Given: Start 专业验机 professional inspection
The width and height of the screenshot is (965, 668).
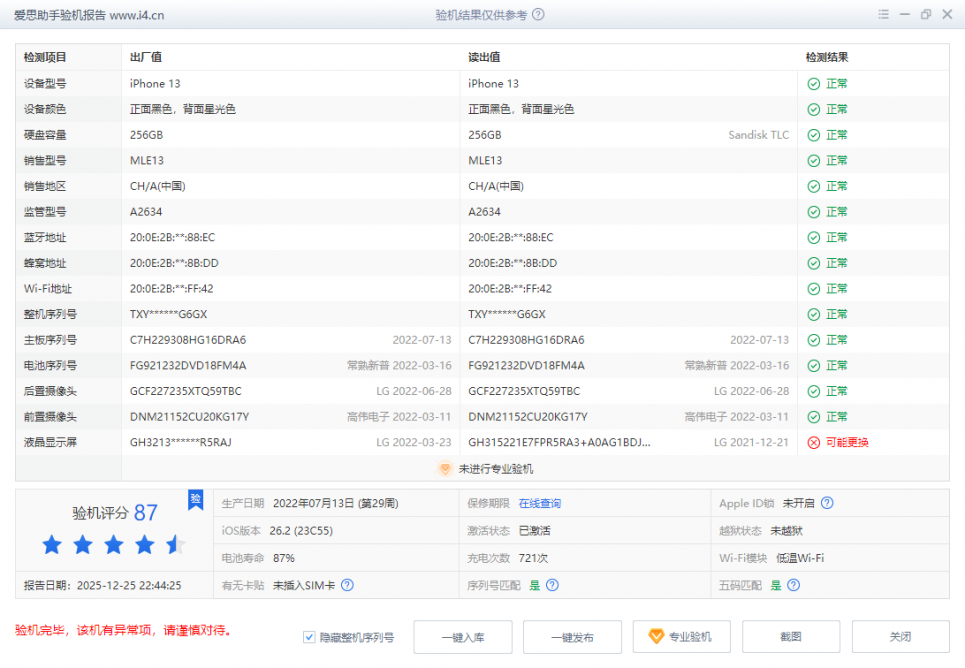Looking at the screenshot, I should coord(681,637).
